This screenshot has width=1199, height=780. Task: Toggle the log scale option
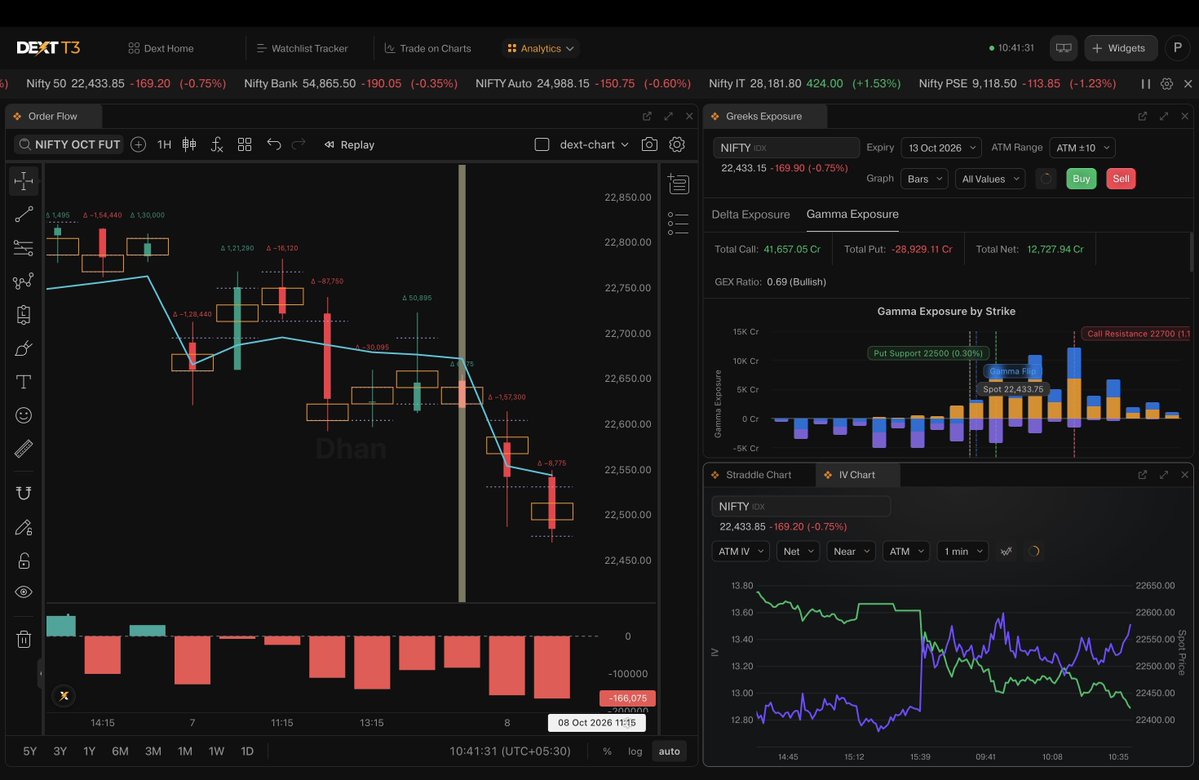click(x=635, y=752)
